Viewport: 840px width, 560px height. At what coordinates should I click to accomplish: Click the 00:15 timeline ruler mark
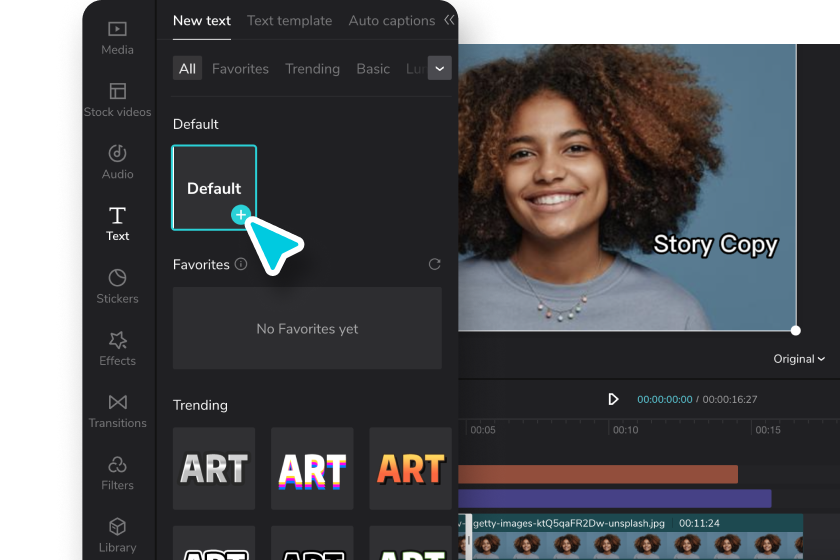click(x=768, y=430)
